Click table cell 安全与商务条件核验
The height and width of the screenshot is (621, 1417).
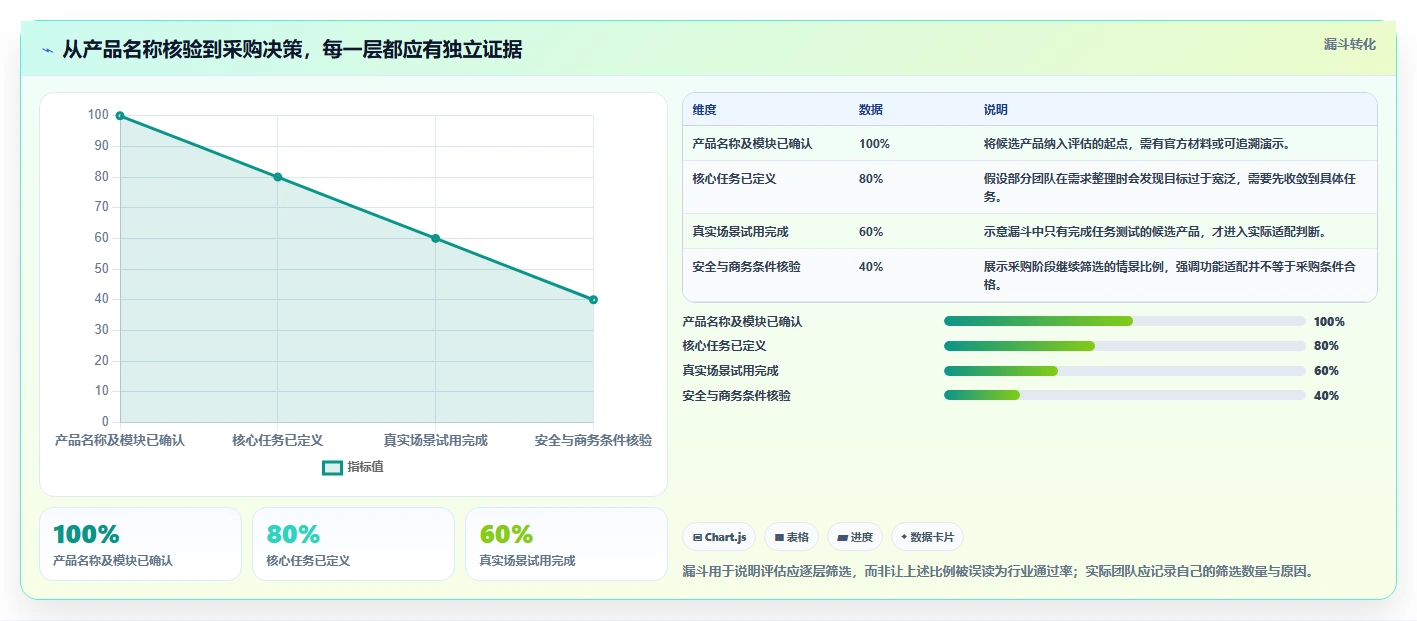coord(746,267)
